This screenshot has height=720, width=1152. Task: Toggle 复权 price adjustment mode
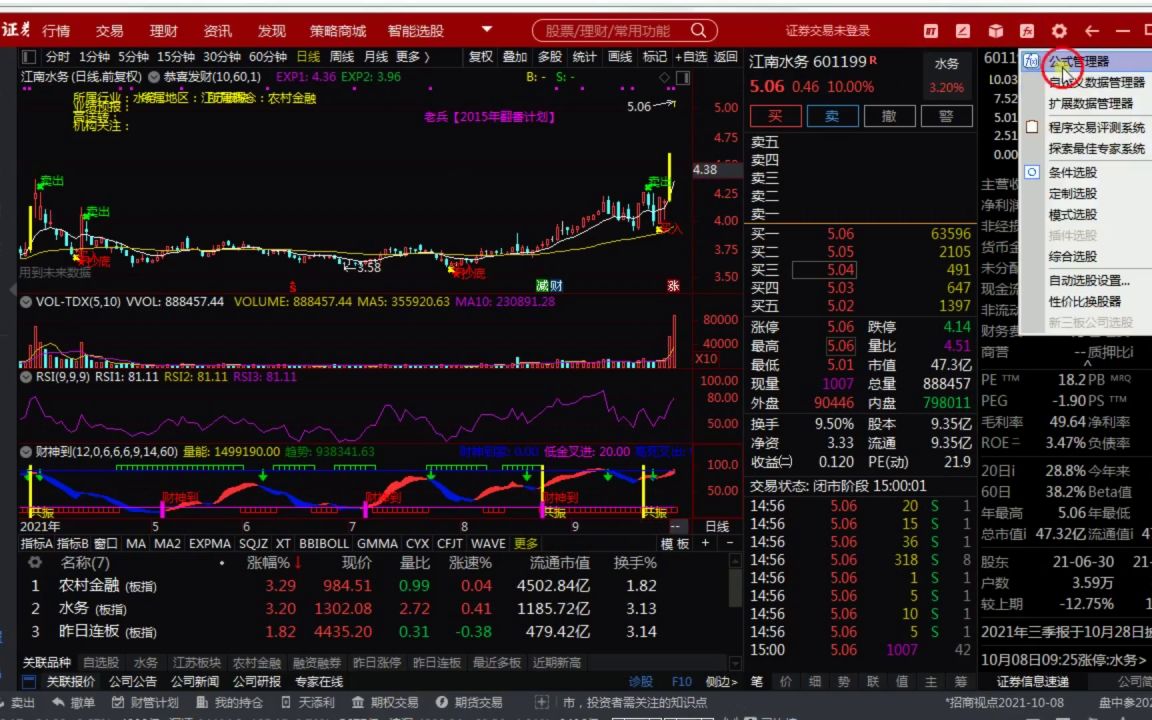tap(482, 57)
